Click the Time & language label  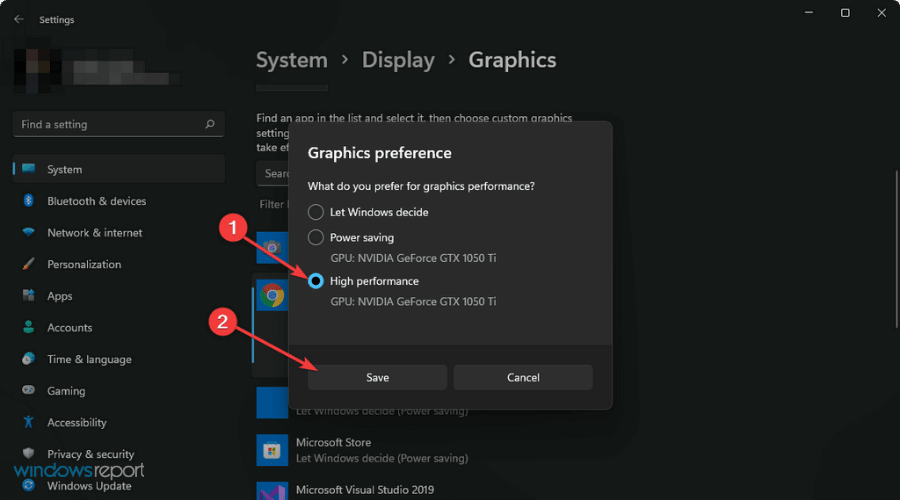coord(90,359)
